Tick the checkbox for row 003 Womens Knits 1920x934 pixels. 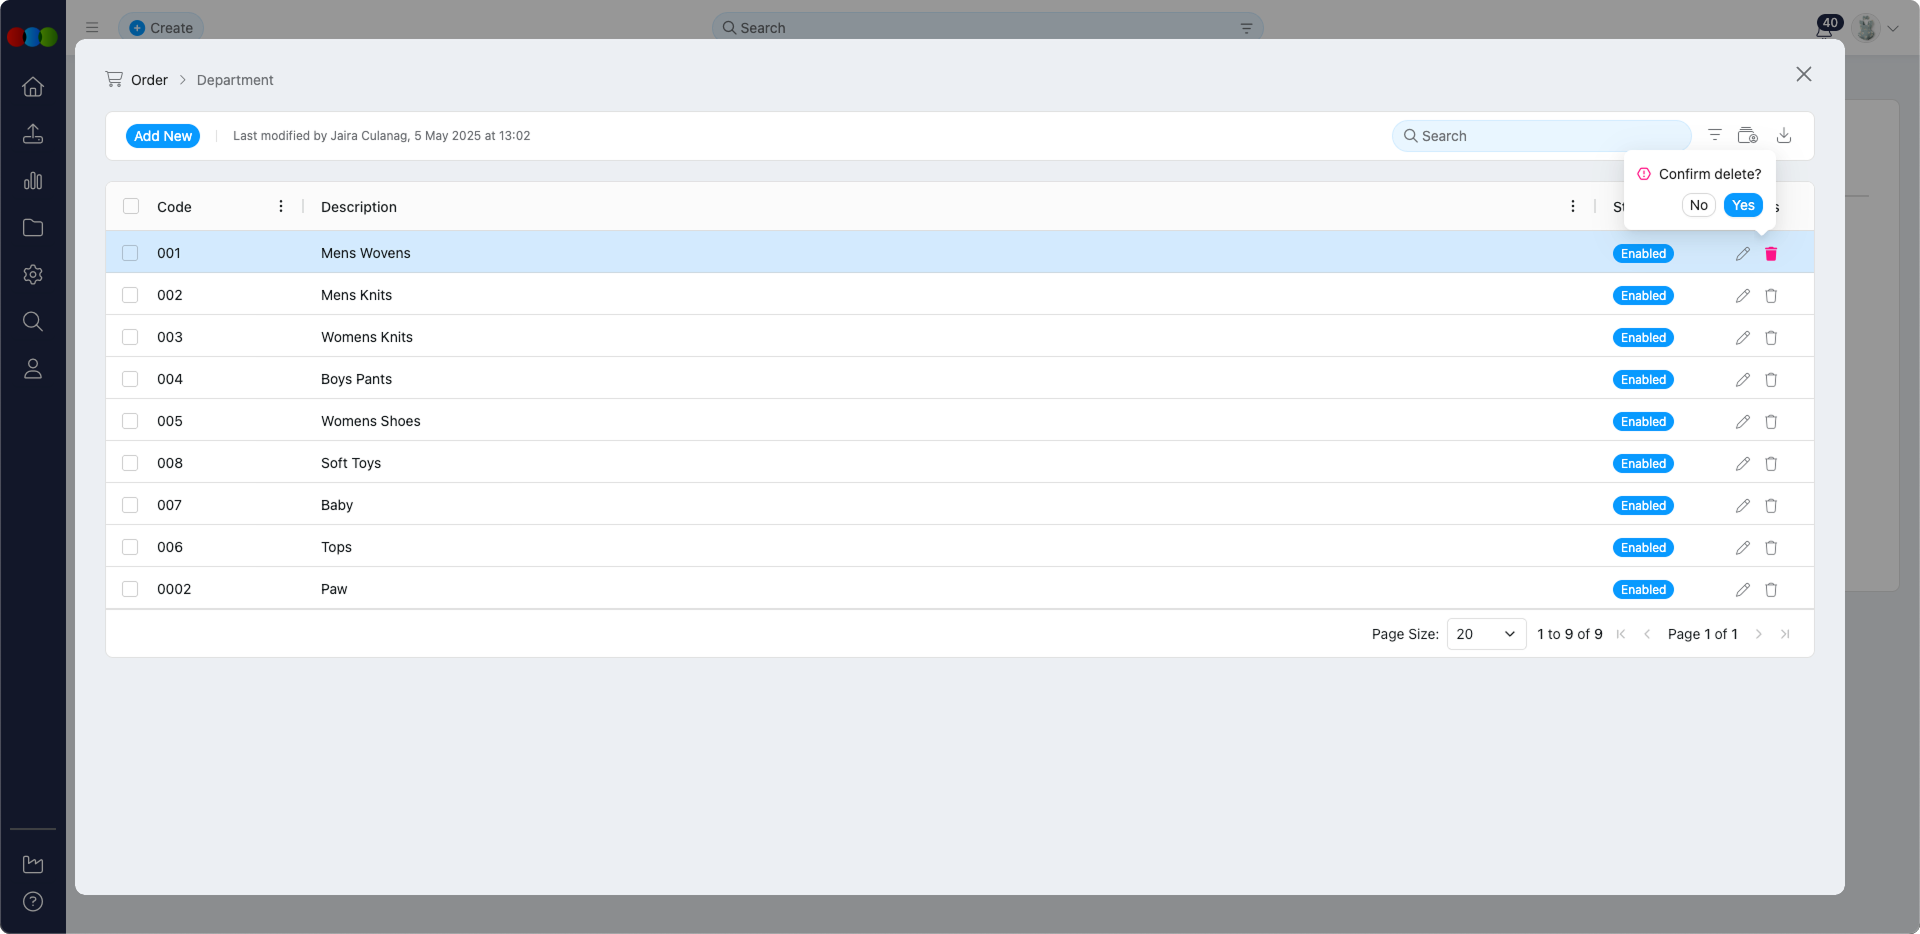130,337
